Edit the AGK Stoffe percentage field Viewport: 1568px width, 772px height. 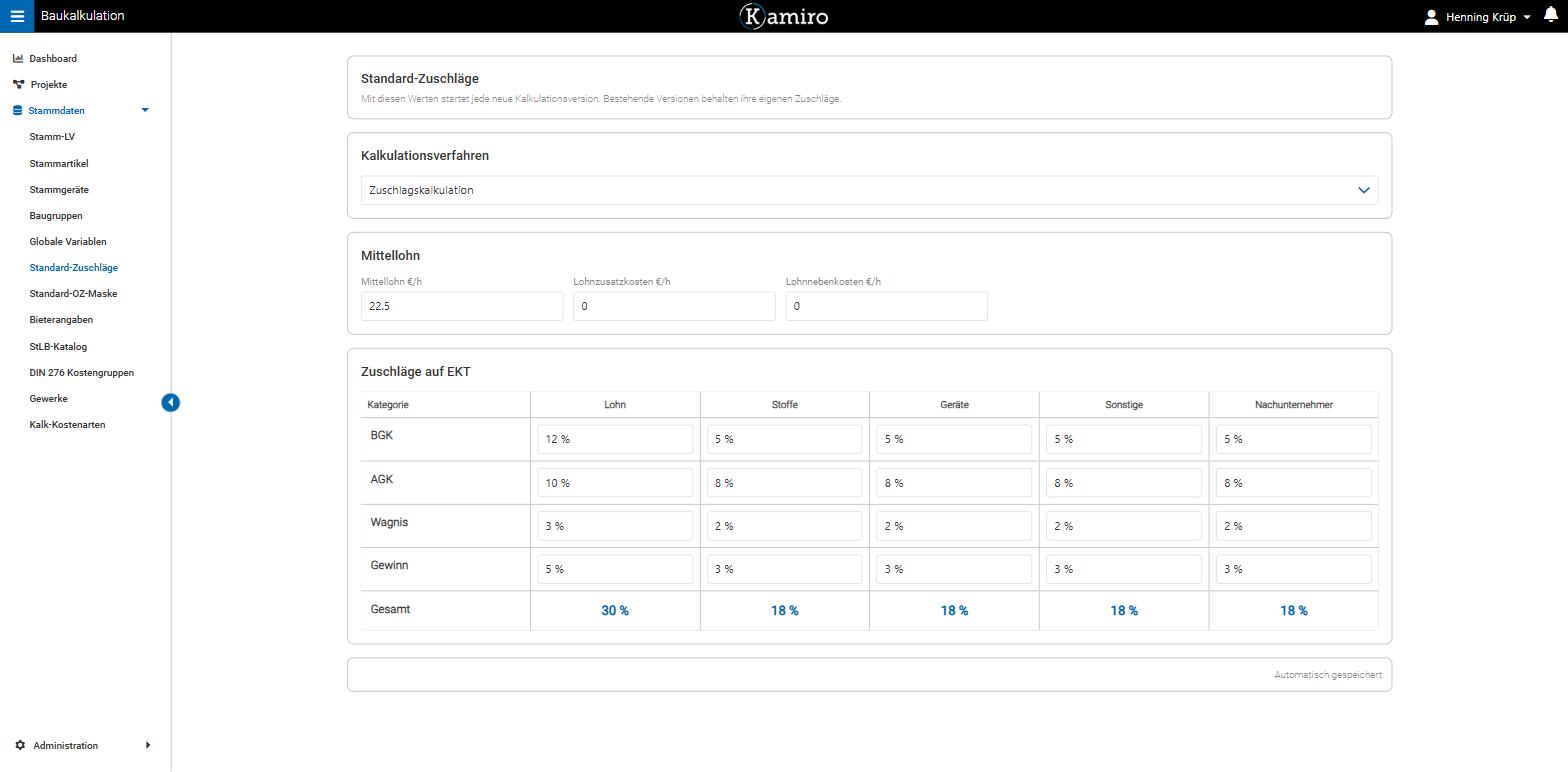(784, 483)
